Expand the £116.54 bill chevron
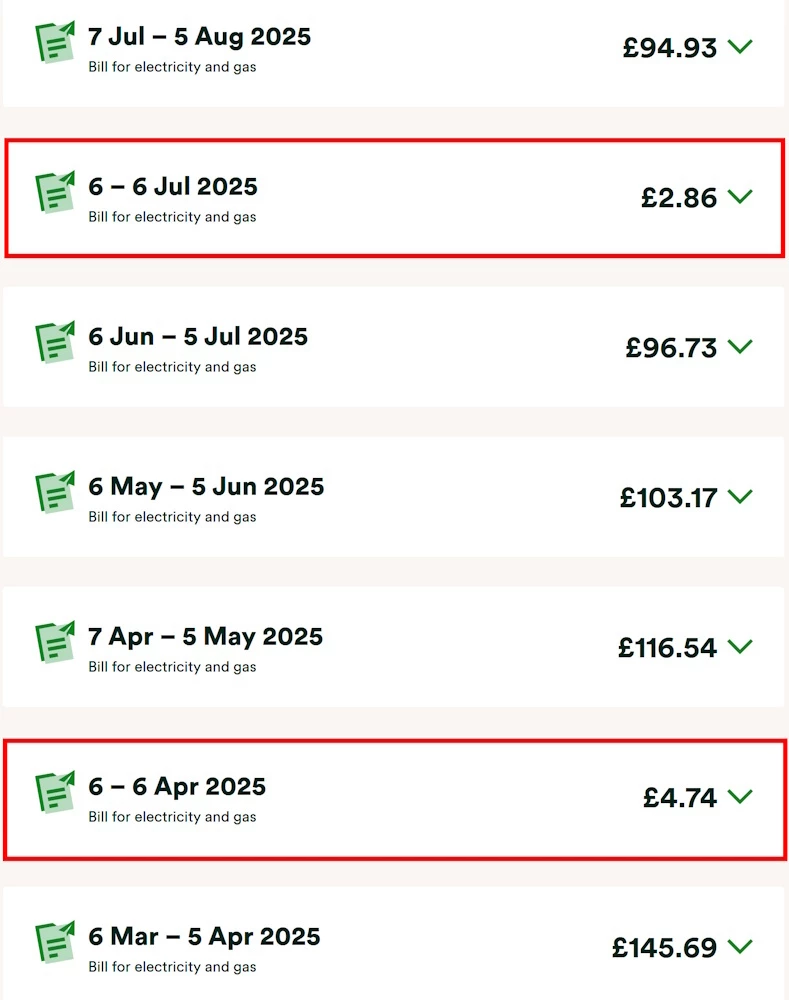Image resolution: width=789 pixels, height=1000 pixels. 740,646
